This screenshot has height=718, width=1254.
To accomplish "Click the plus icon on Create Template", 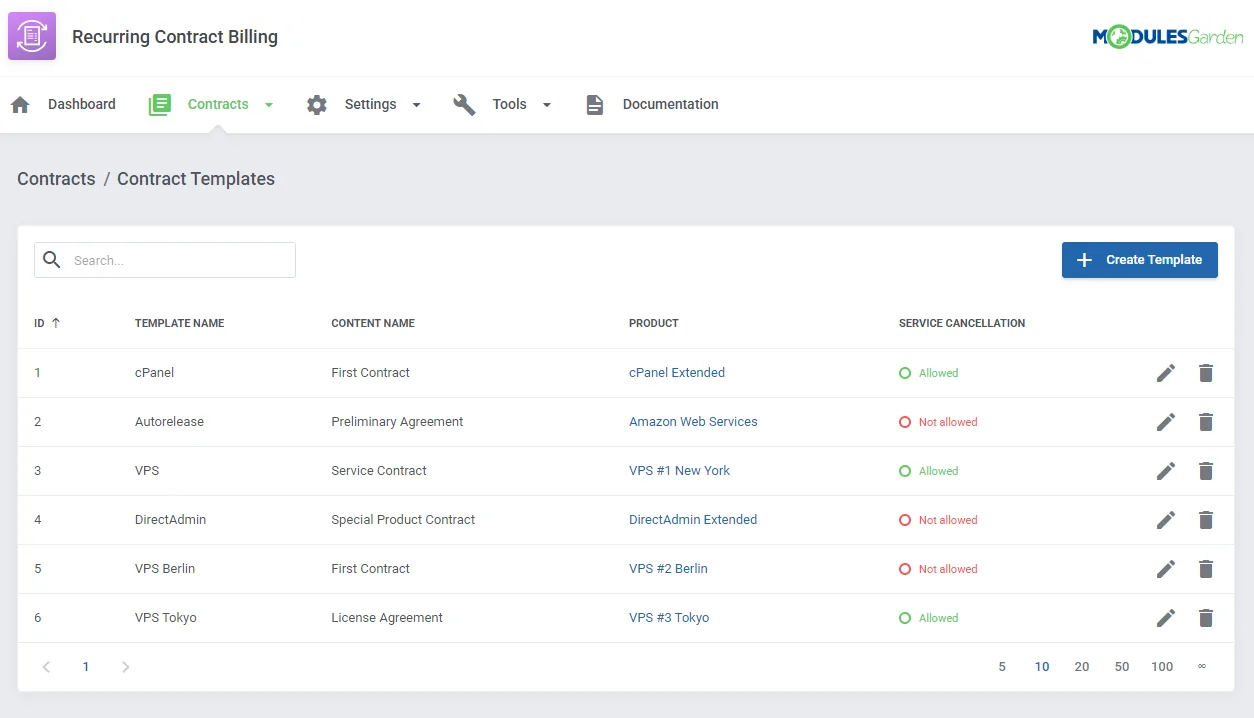I will [1084, 260].
